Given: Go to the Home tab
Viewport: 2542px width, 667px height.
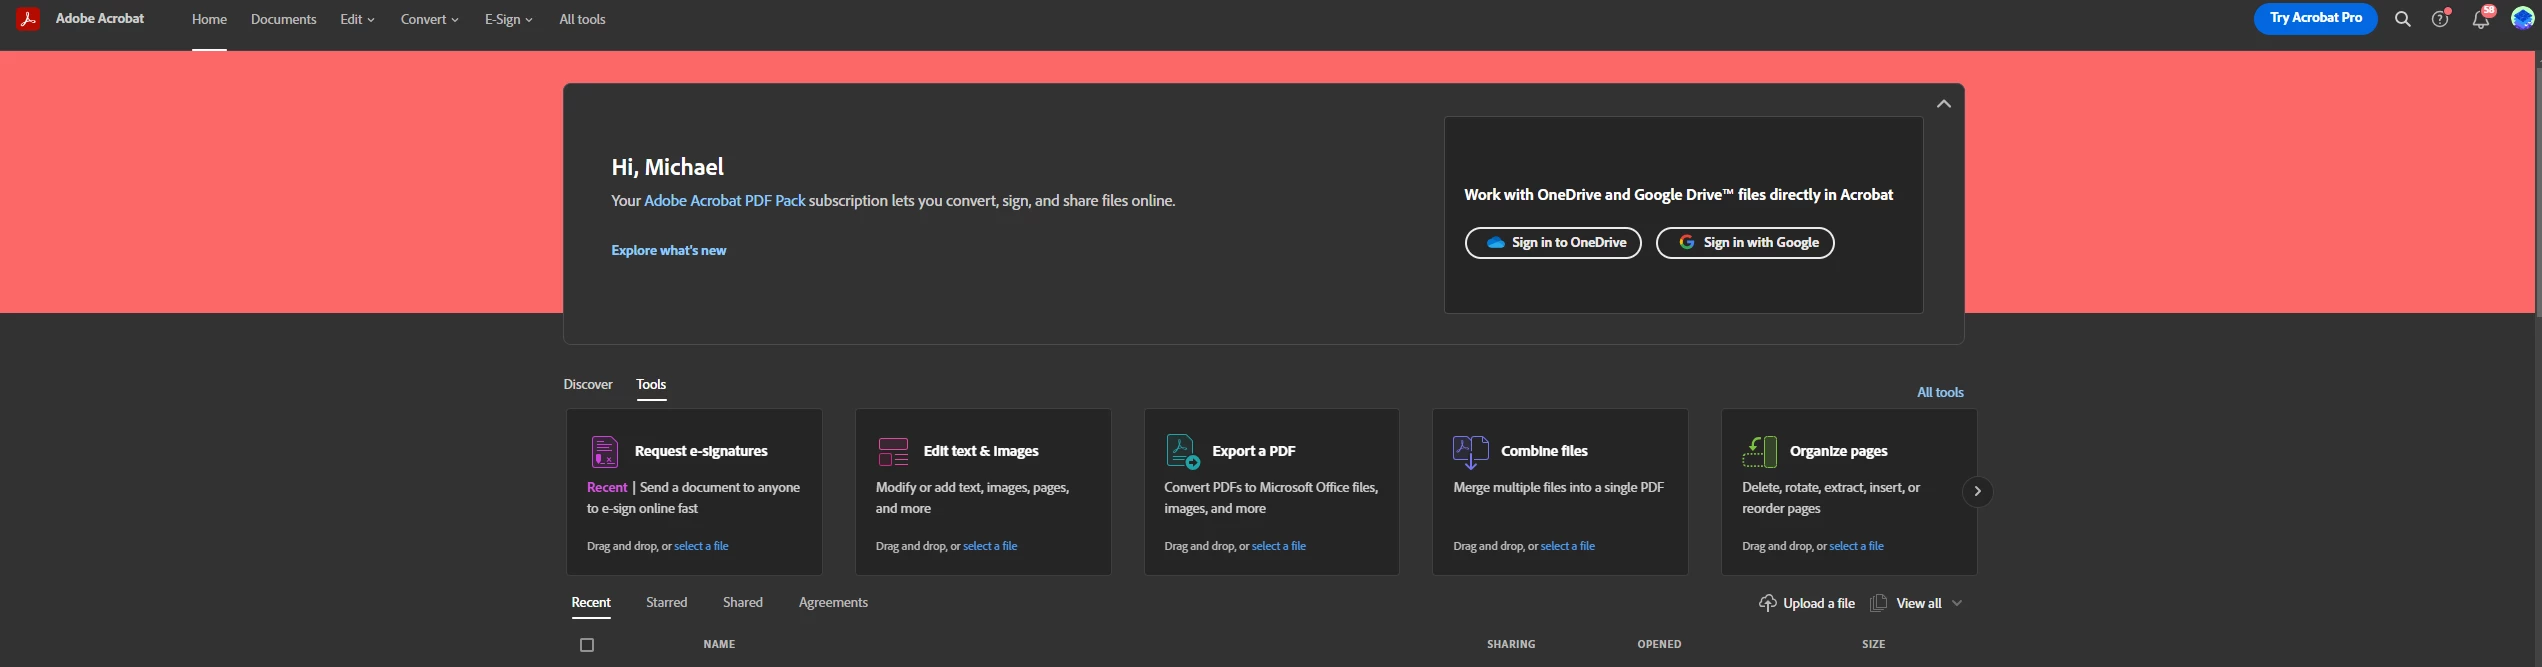Looking at the screenshot, I should (209, 19).
